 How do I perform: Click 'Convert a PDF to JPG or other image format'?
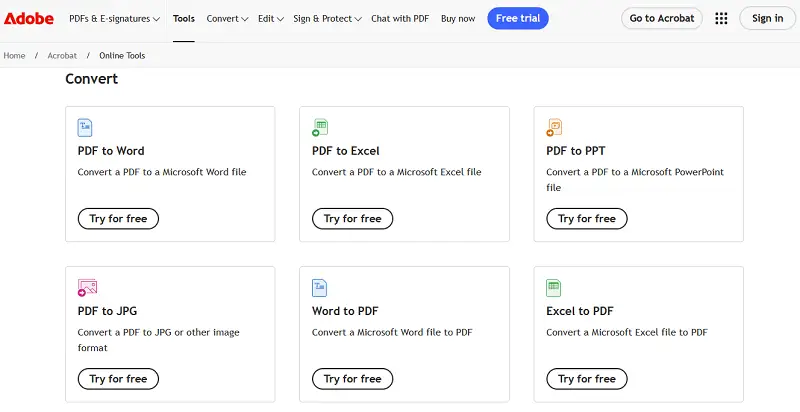click(158, 340)
